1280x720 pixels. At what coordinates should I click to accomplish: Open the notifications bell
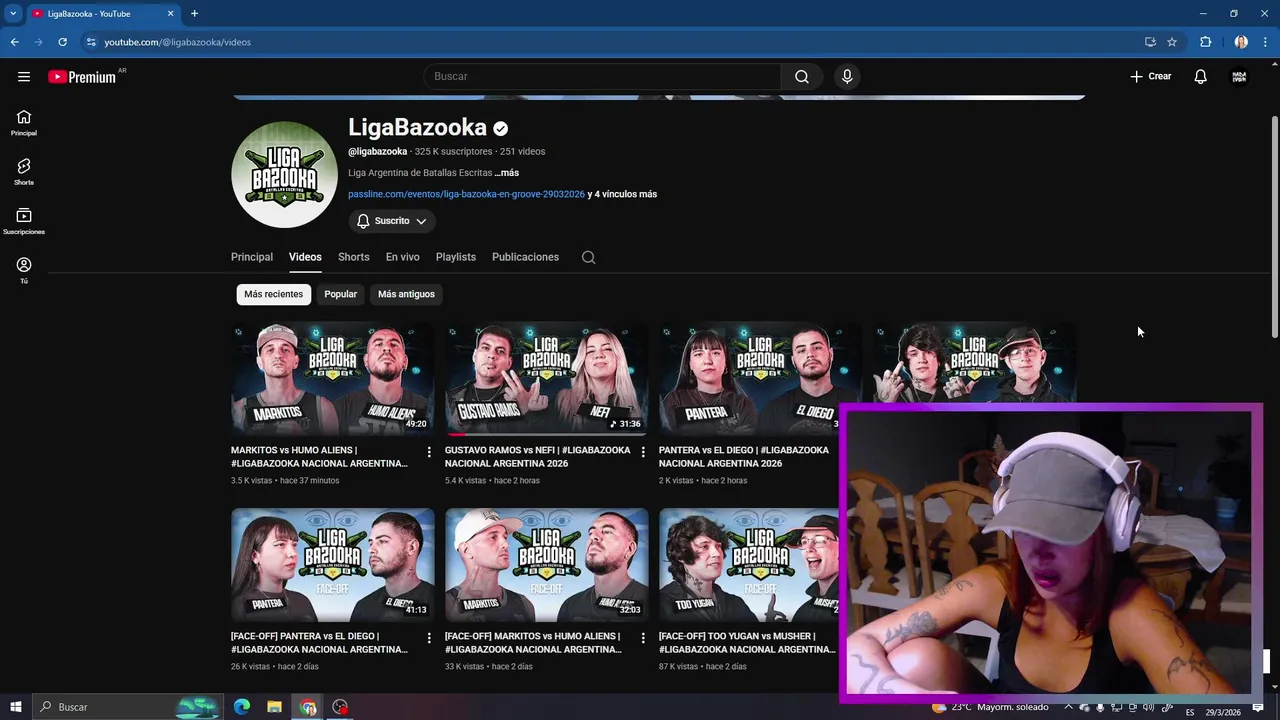[1200, 76]
